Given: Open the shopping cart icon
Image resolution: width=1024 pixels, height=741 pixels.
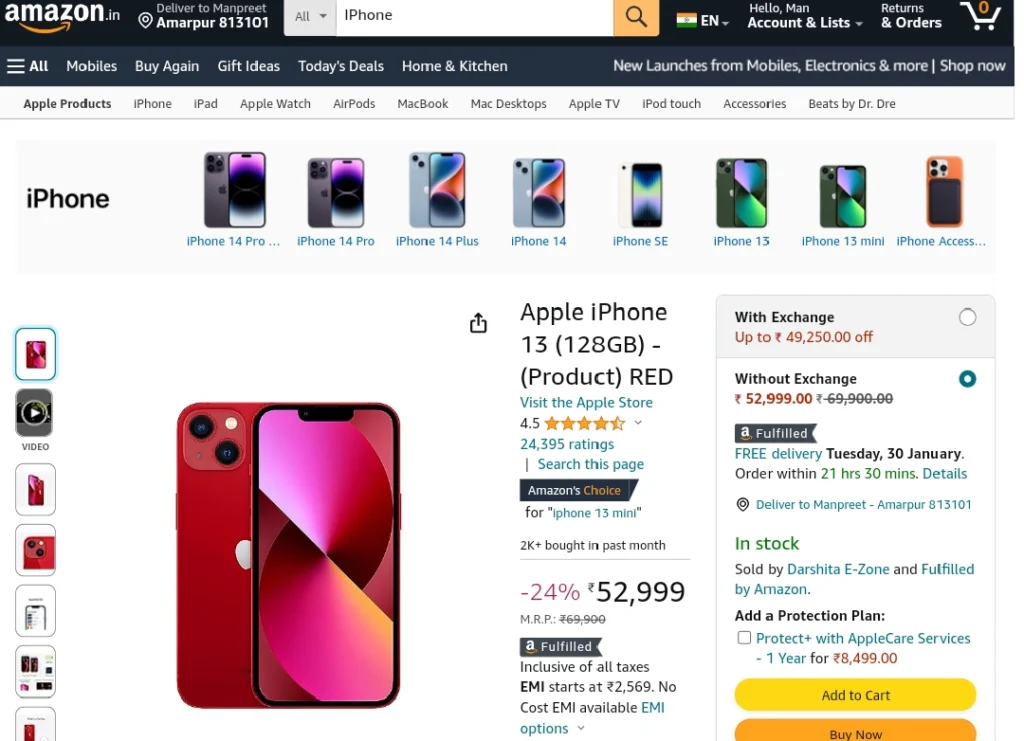Looking at the screenshot, I should (981, 16).
